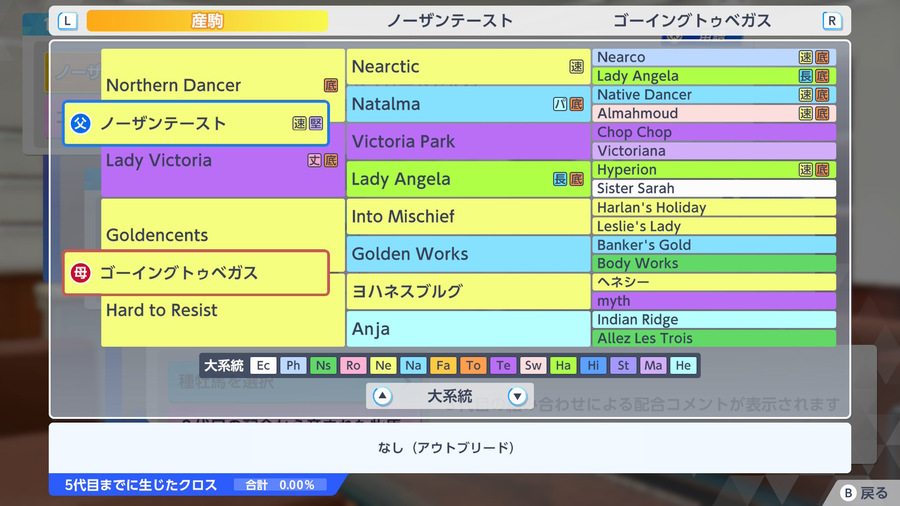900x506 pixels.
Task: Select the Sister Sarah entry
Action: (714, 188)
